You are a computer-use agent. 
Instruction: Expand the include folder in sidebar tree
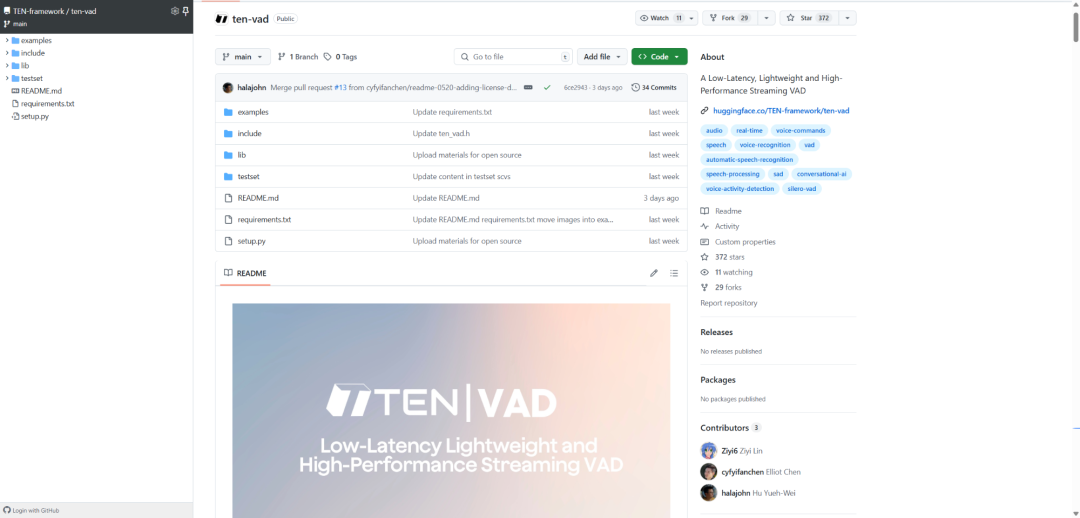pos(7,53)
